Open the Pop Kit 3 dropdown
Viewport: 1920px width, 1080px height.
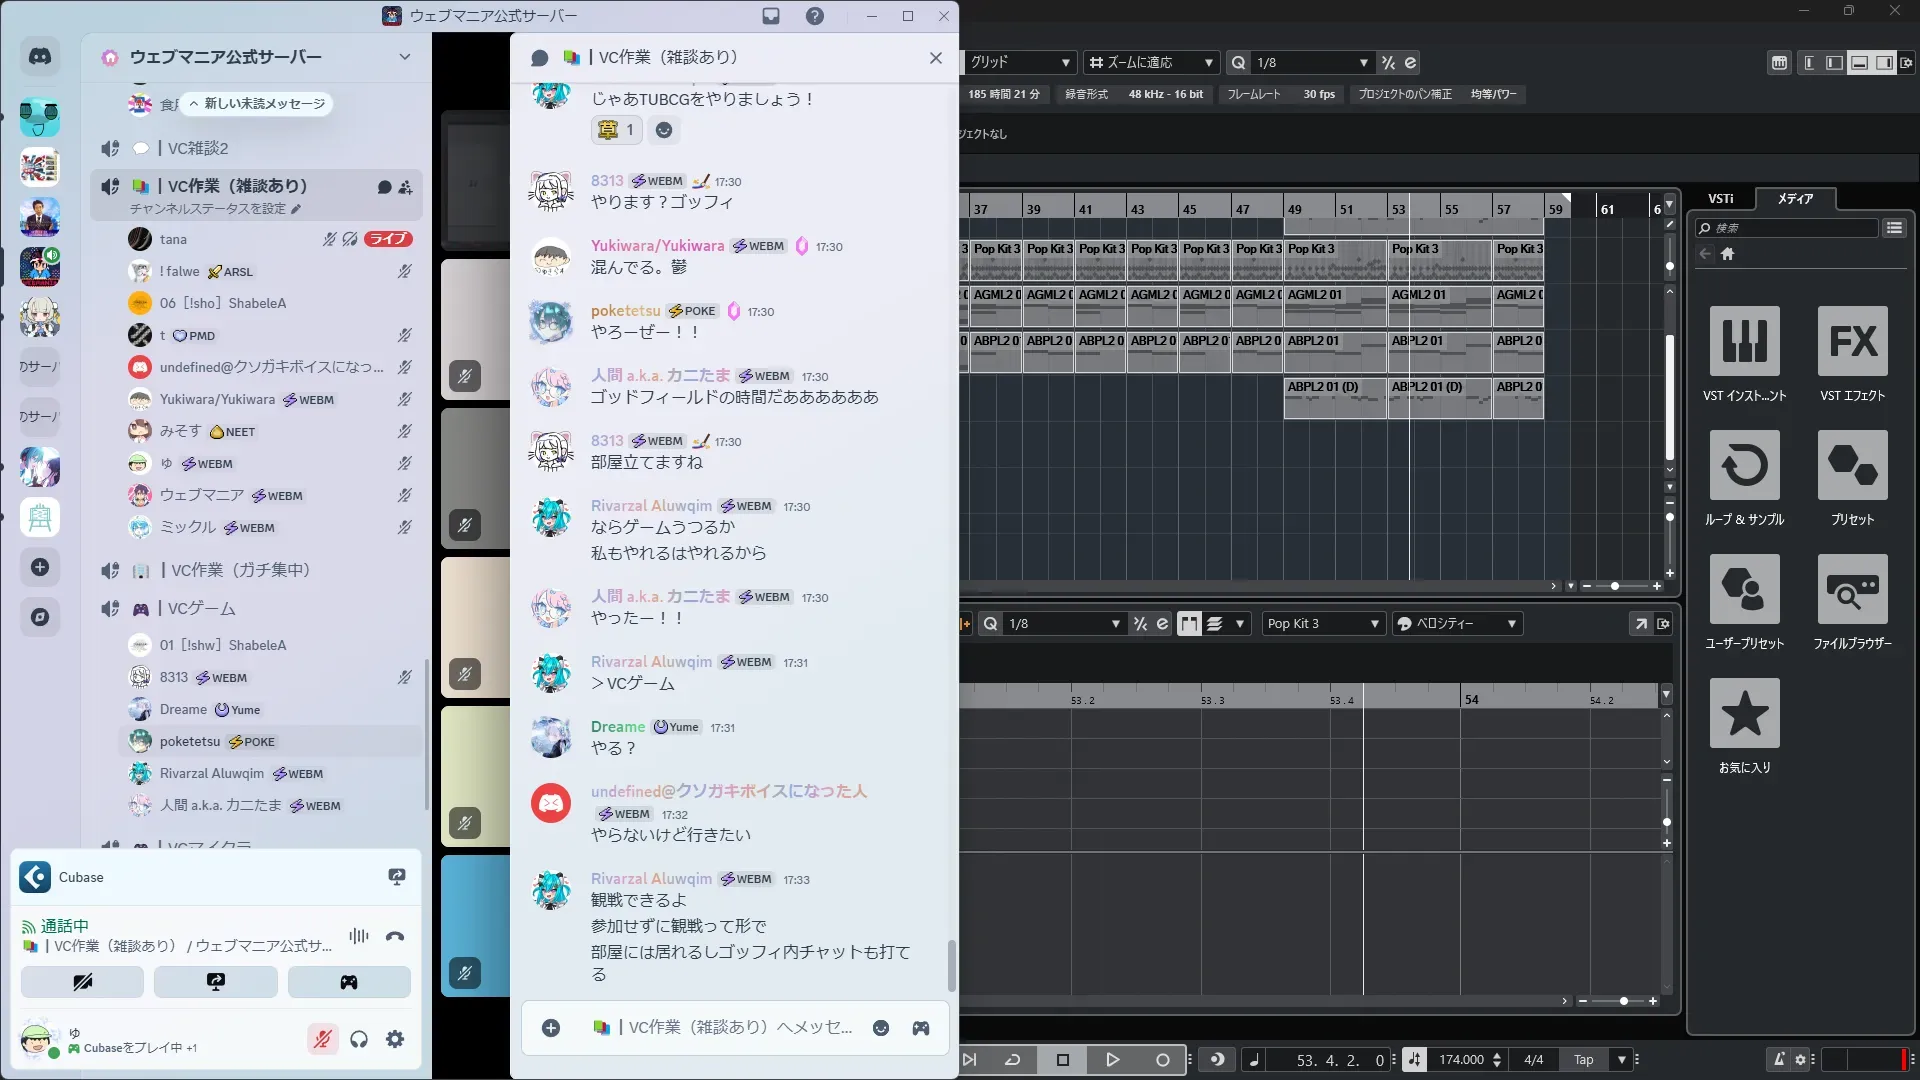tap(1322, 624)
